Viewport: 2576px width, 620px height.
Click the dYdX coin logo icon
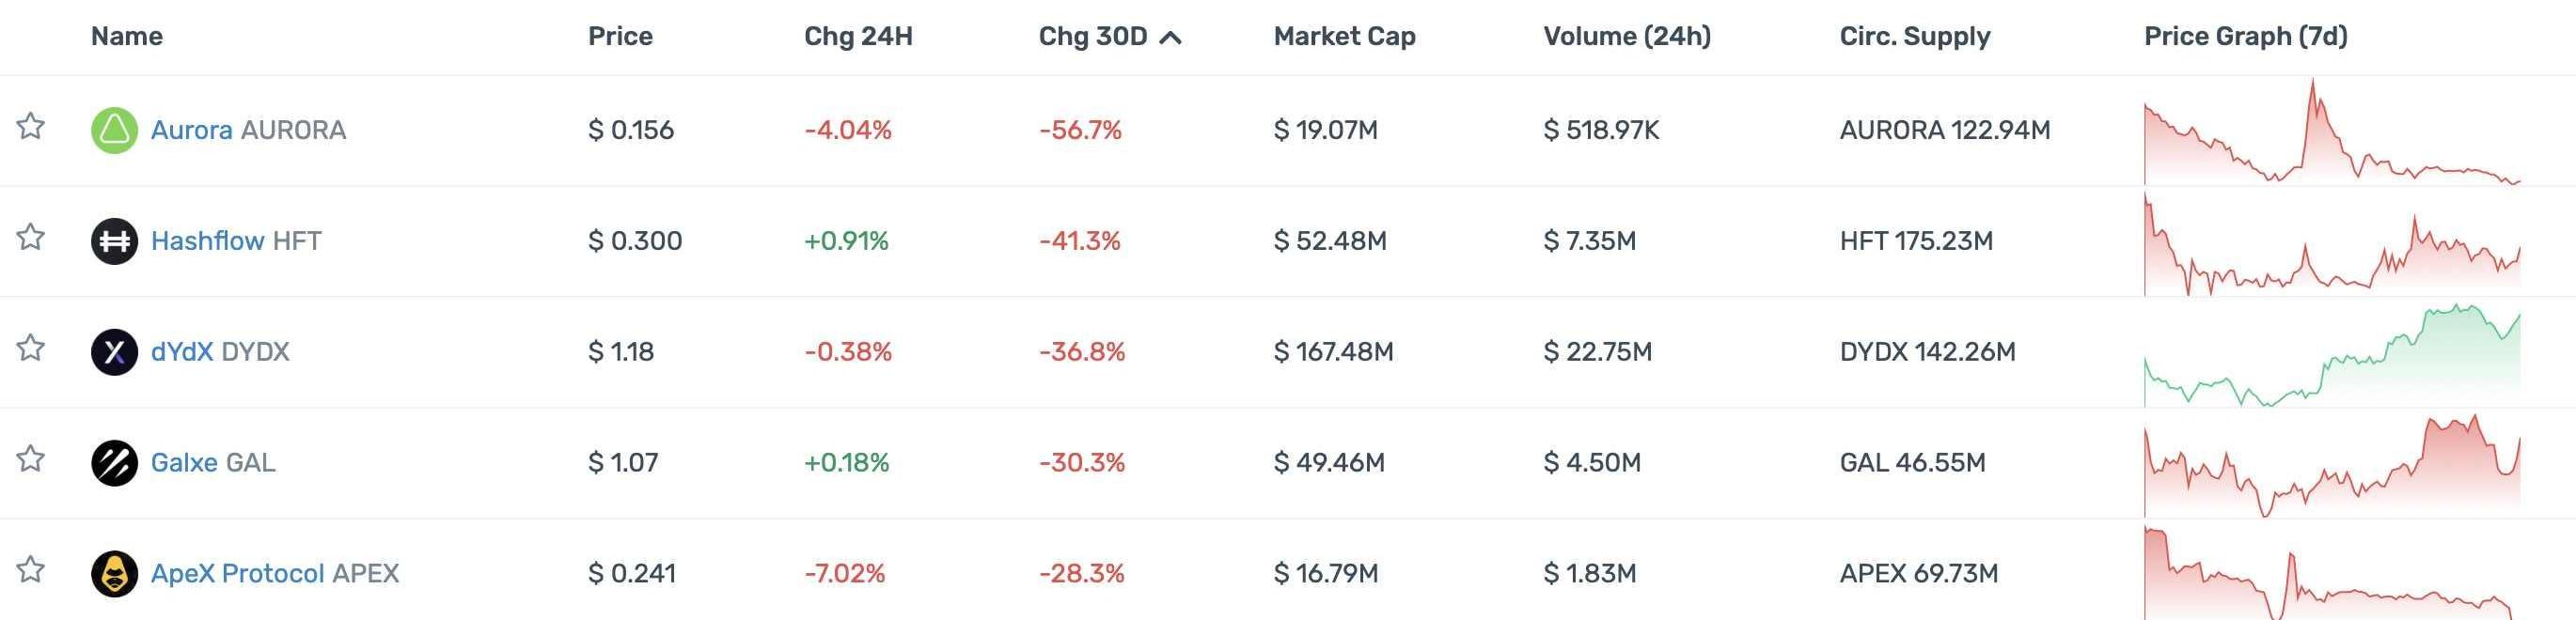pyautogui.click(x=114, y=352)
